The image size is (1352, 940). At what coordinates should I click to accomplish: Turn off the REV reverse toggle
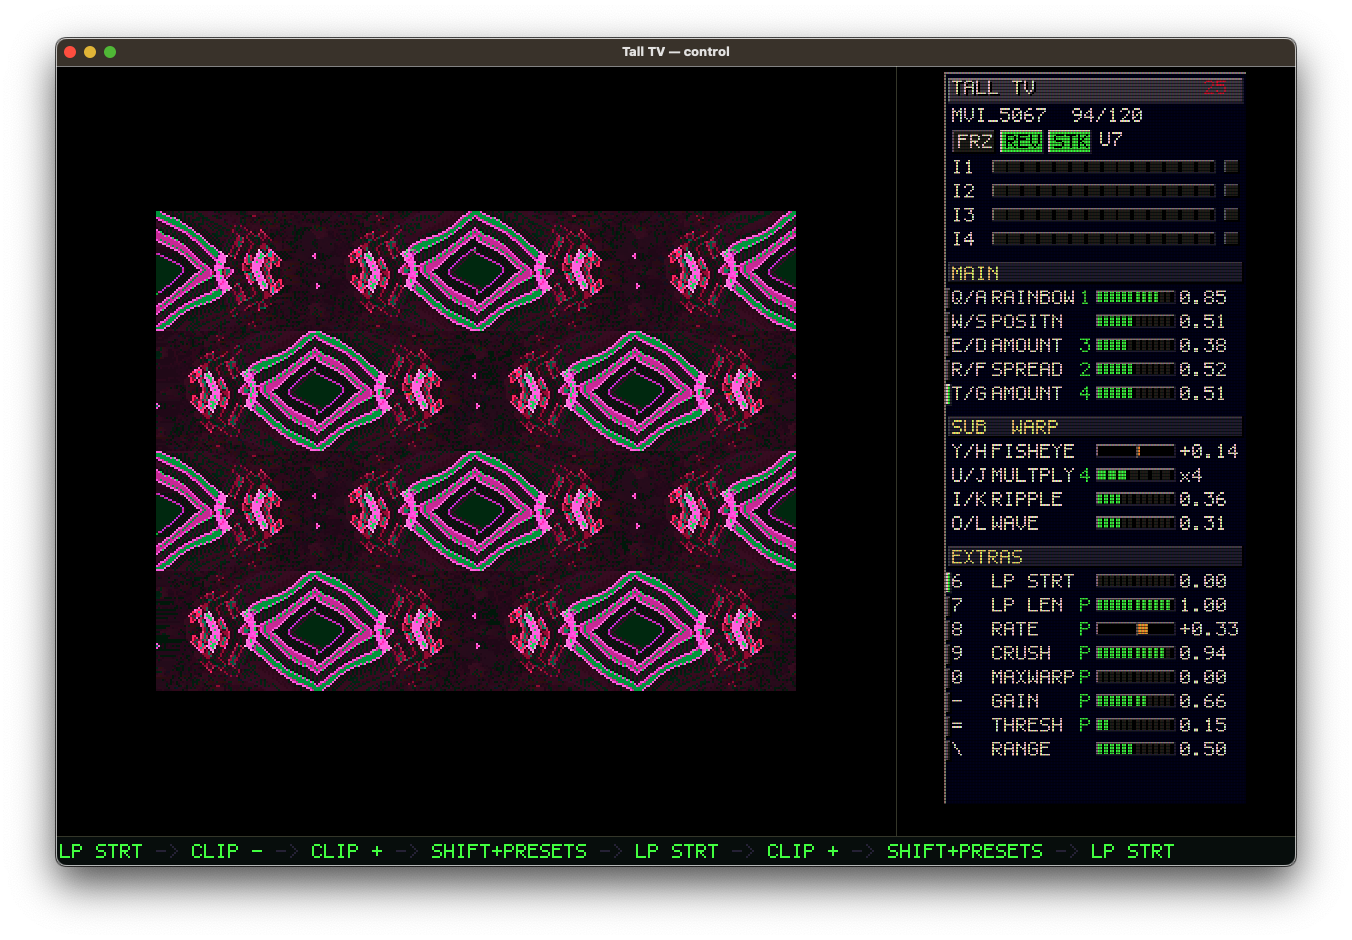1021,142
